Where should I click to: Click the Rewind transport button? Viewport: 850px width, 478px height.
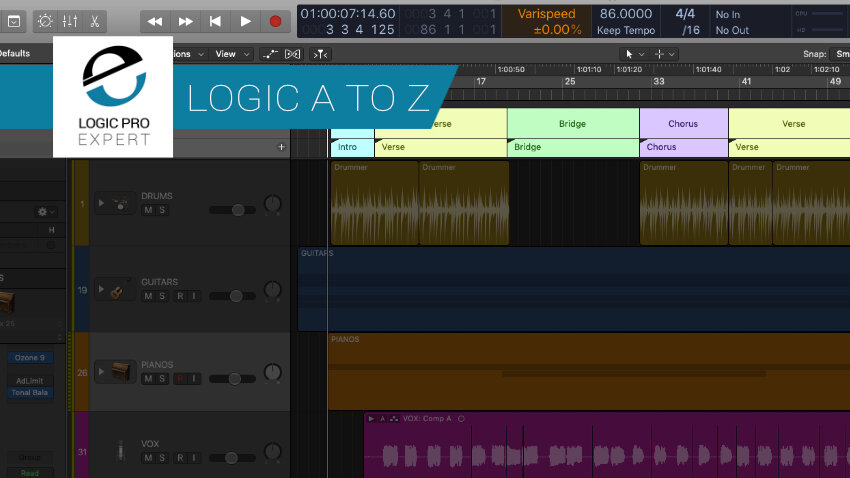(155, 22)
